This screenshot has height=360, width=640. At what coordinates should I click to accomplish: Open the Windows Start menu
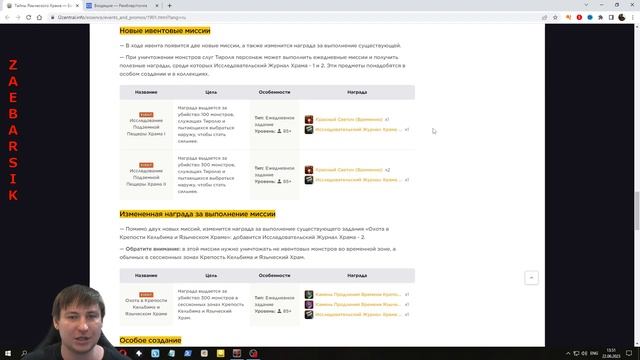[x=8, y=353]
